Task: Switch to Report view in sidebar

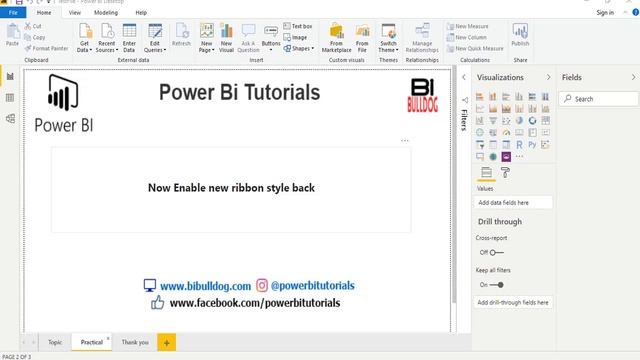Action: [x=10, y=76]
